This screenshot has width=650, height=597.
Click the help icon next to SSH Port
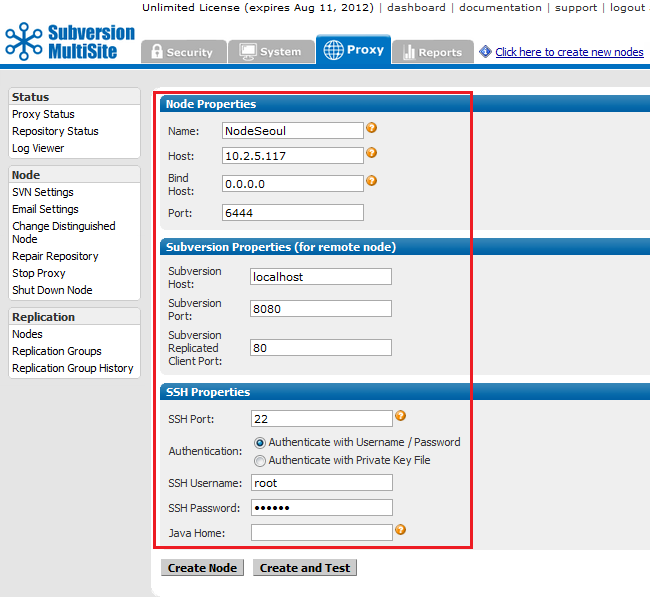click(400, 415)
